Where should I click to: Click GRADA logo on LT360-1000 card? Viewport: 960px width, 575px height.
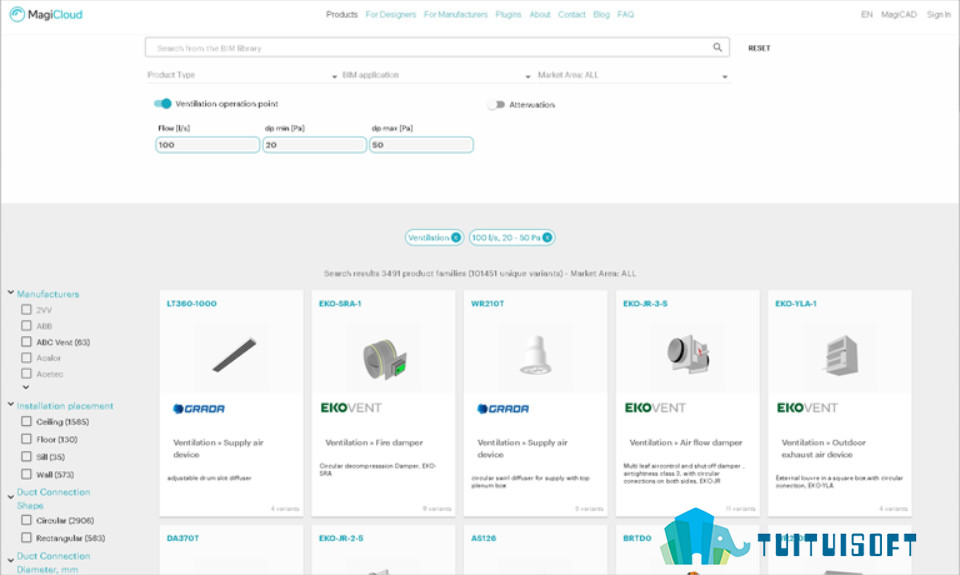[x=198, y=408]
